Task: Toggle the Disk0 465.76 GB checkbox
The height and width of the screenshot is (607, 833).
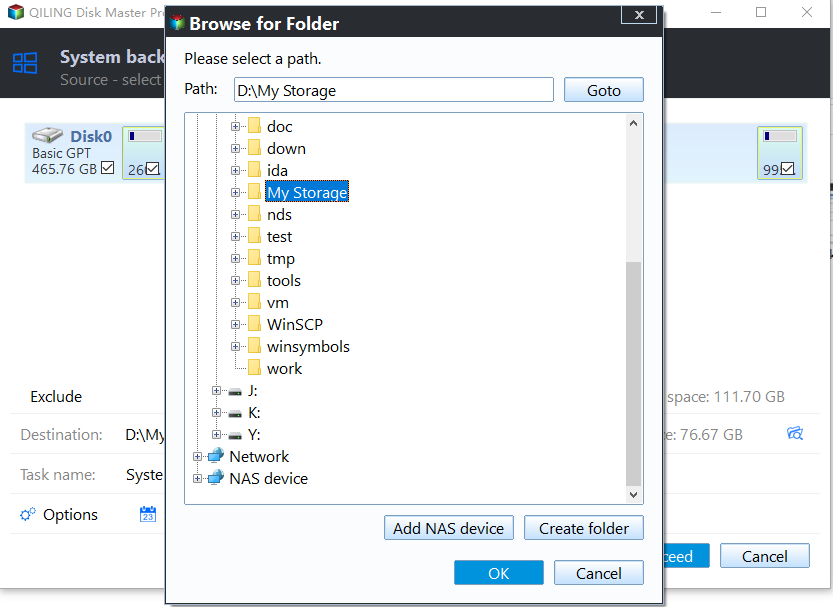Action: pos(107,168)
